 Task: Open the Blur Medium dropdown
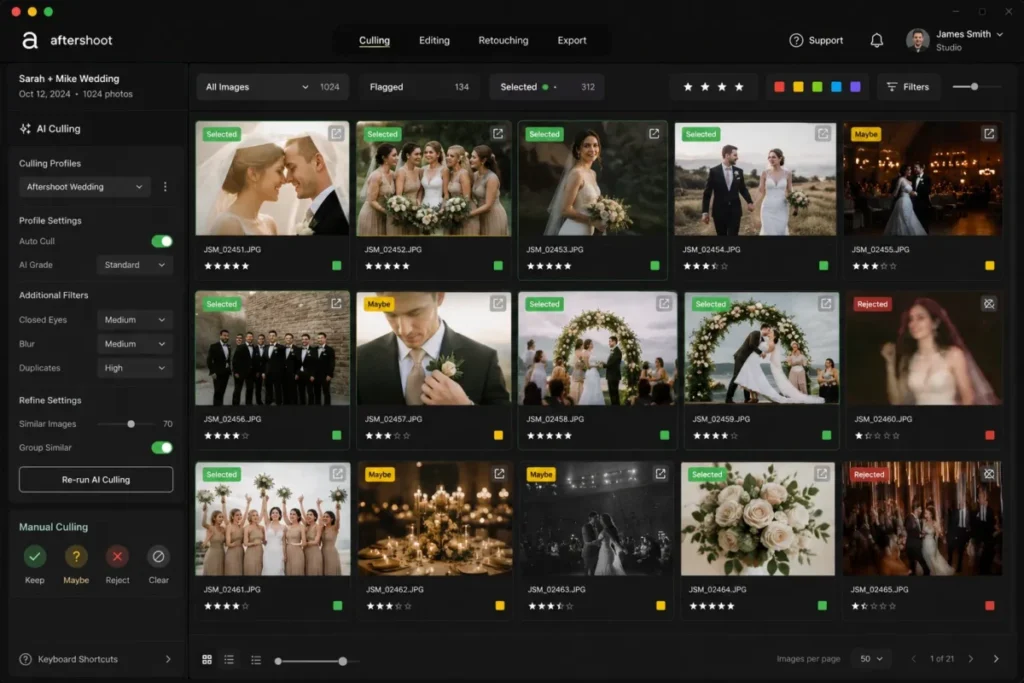click(135, 344)
